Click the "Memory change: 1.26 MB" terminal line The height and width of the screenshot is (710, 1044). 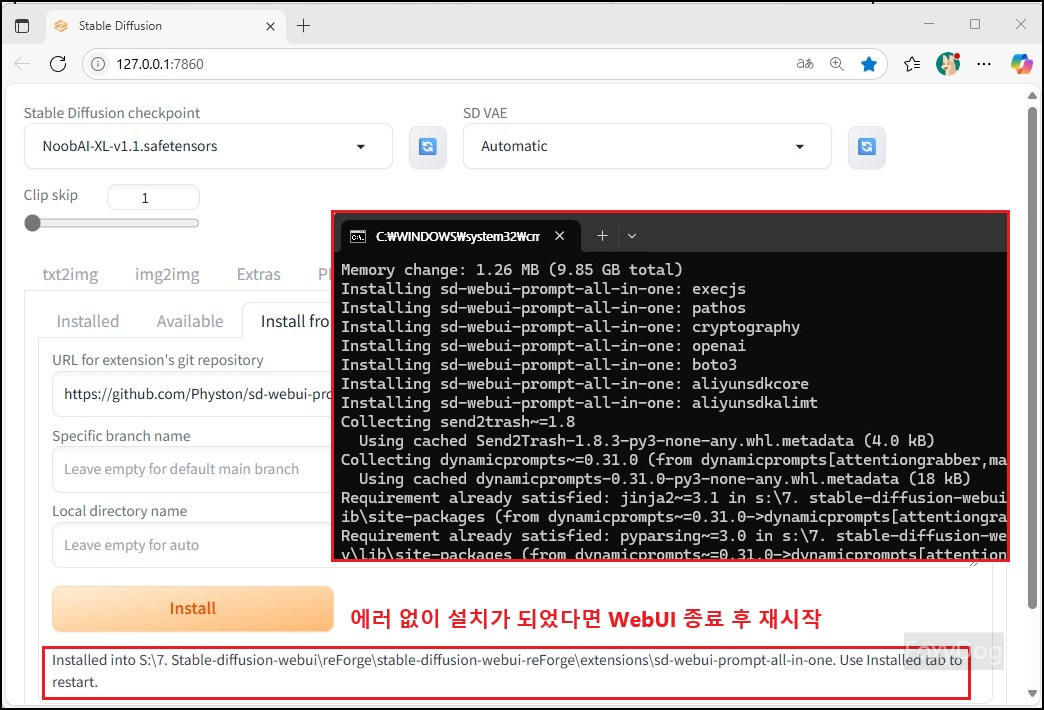pyautogui.click(x=512, y=270)
